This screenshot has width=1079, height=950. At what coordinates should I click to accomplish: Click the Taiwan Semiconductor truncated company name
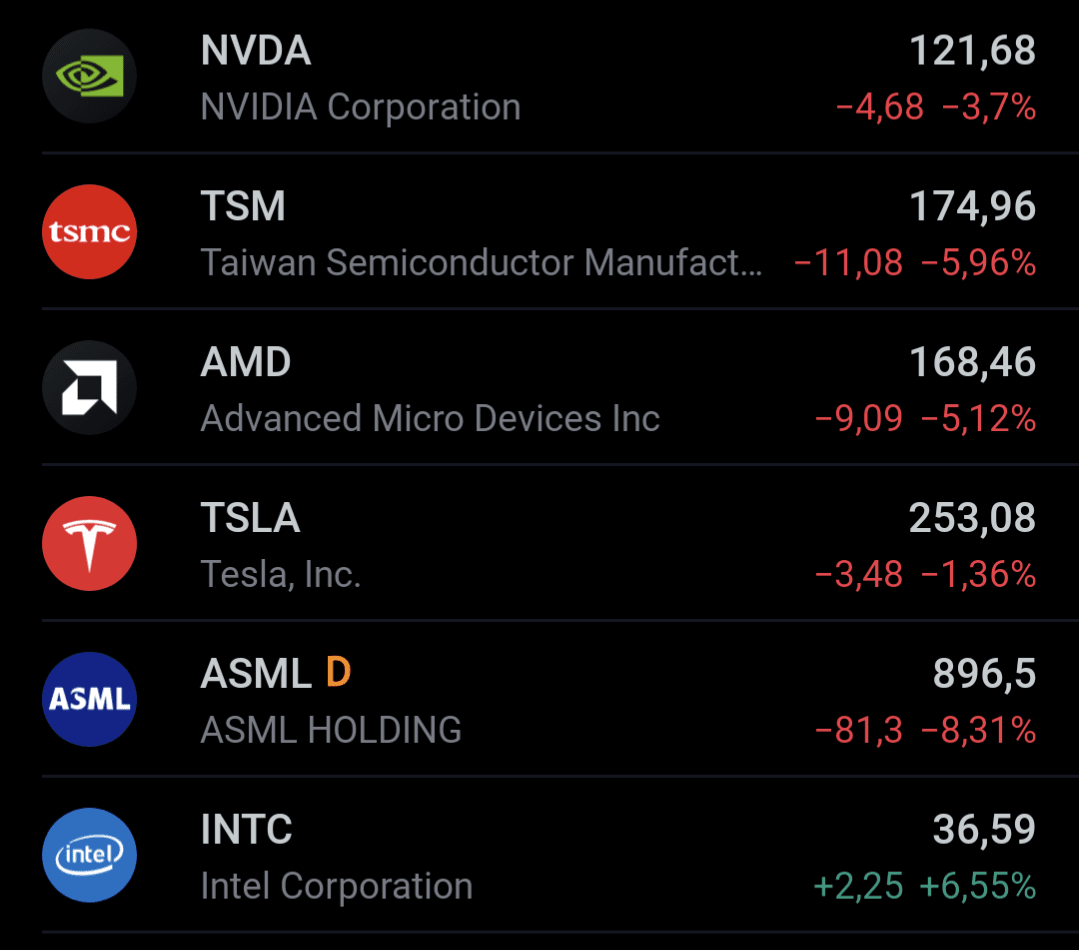481,263
